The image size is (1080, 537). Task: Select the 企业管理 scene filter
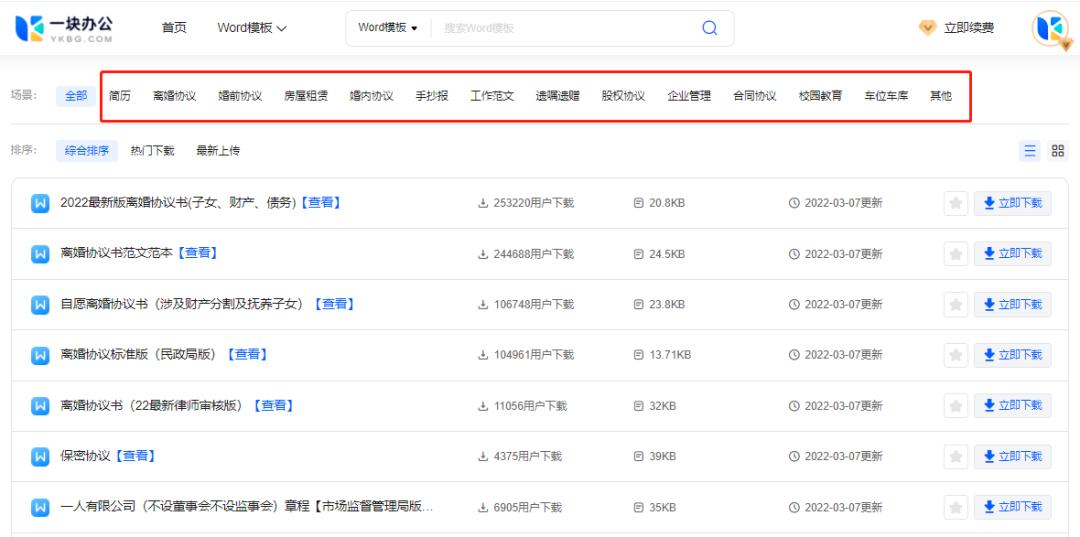tap(689, 96)
